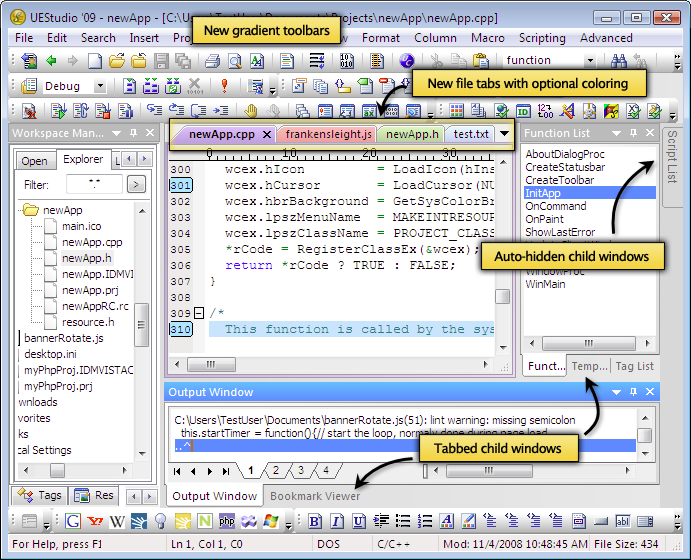The height and width of the screenshot is (560, 691).
Task: Click the Yahoo search icon
Action: point(95,521)
